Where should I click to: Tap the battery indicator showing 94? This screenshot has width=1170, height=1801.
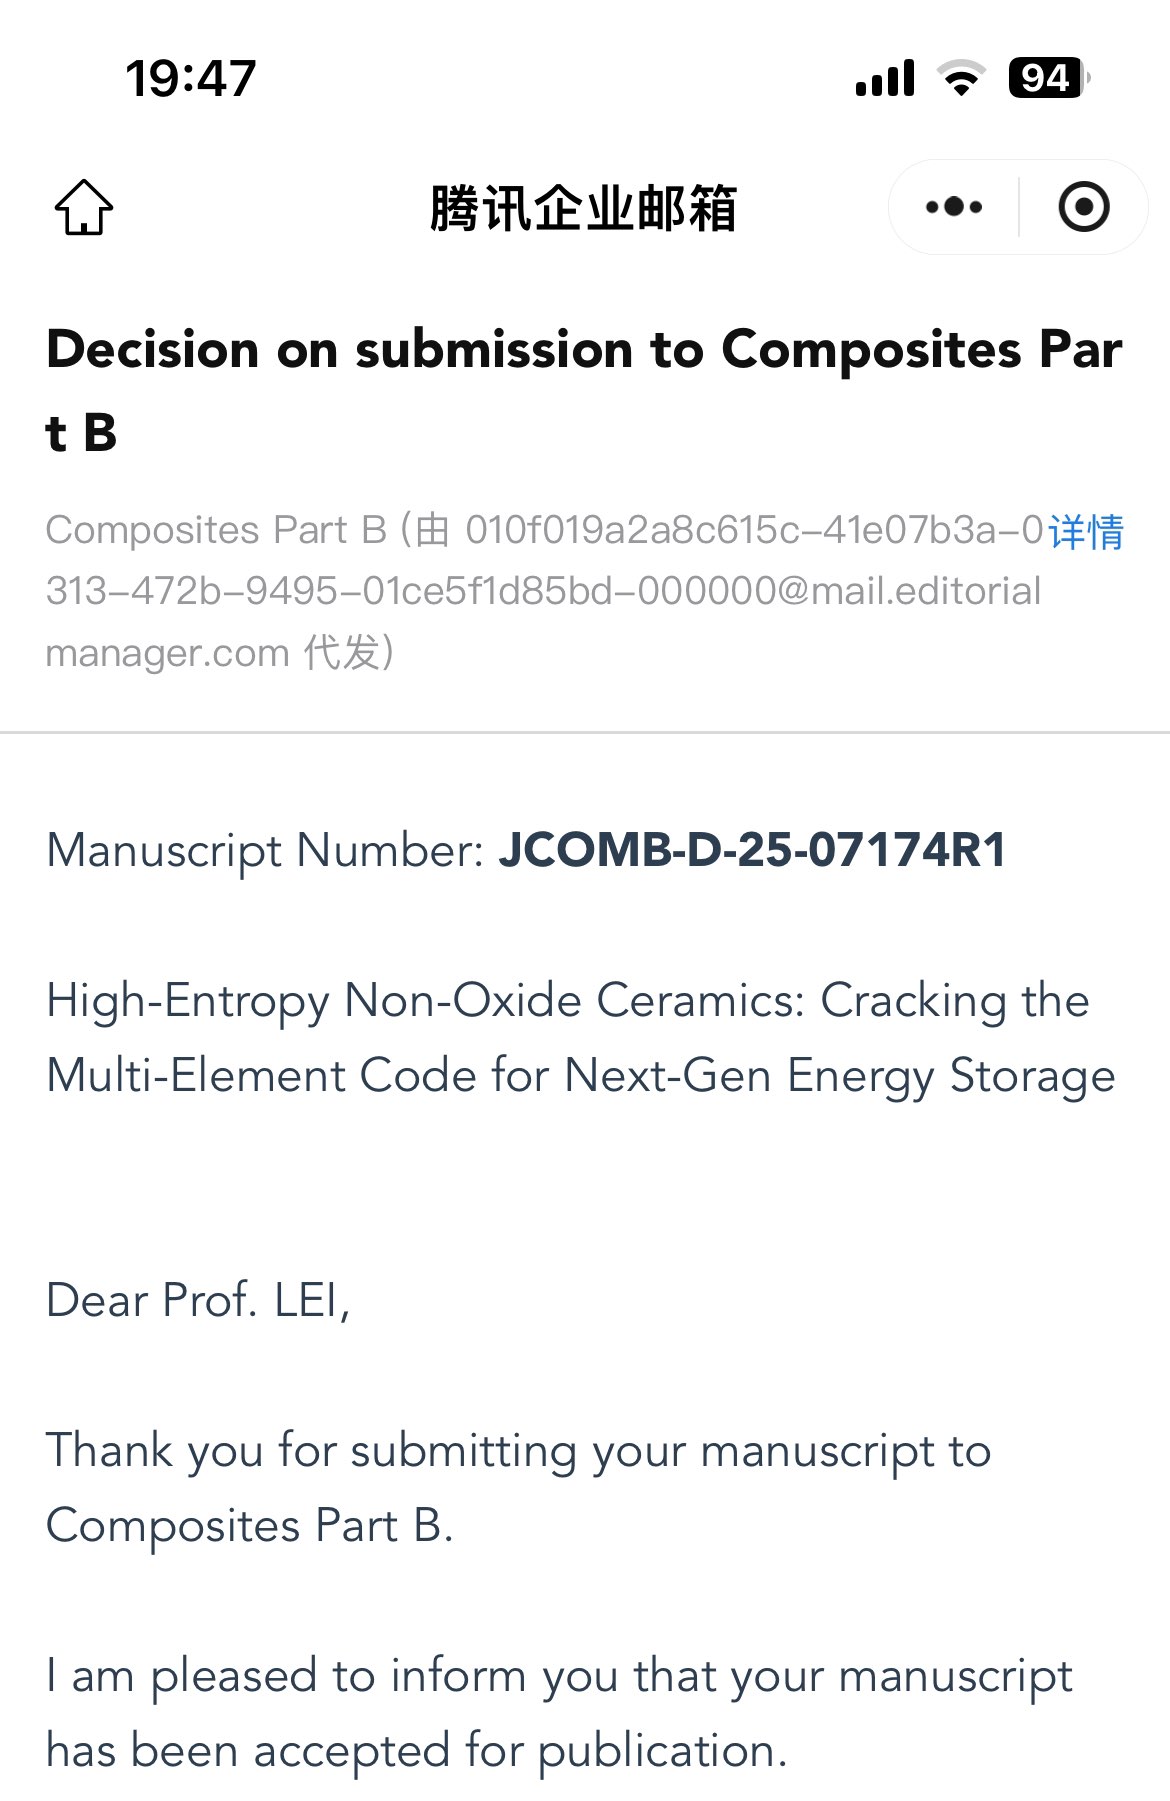tap(1047, 78)
